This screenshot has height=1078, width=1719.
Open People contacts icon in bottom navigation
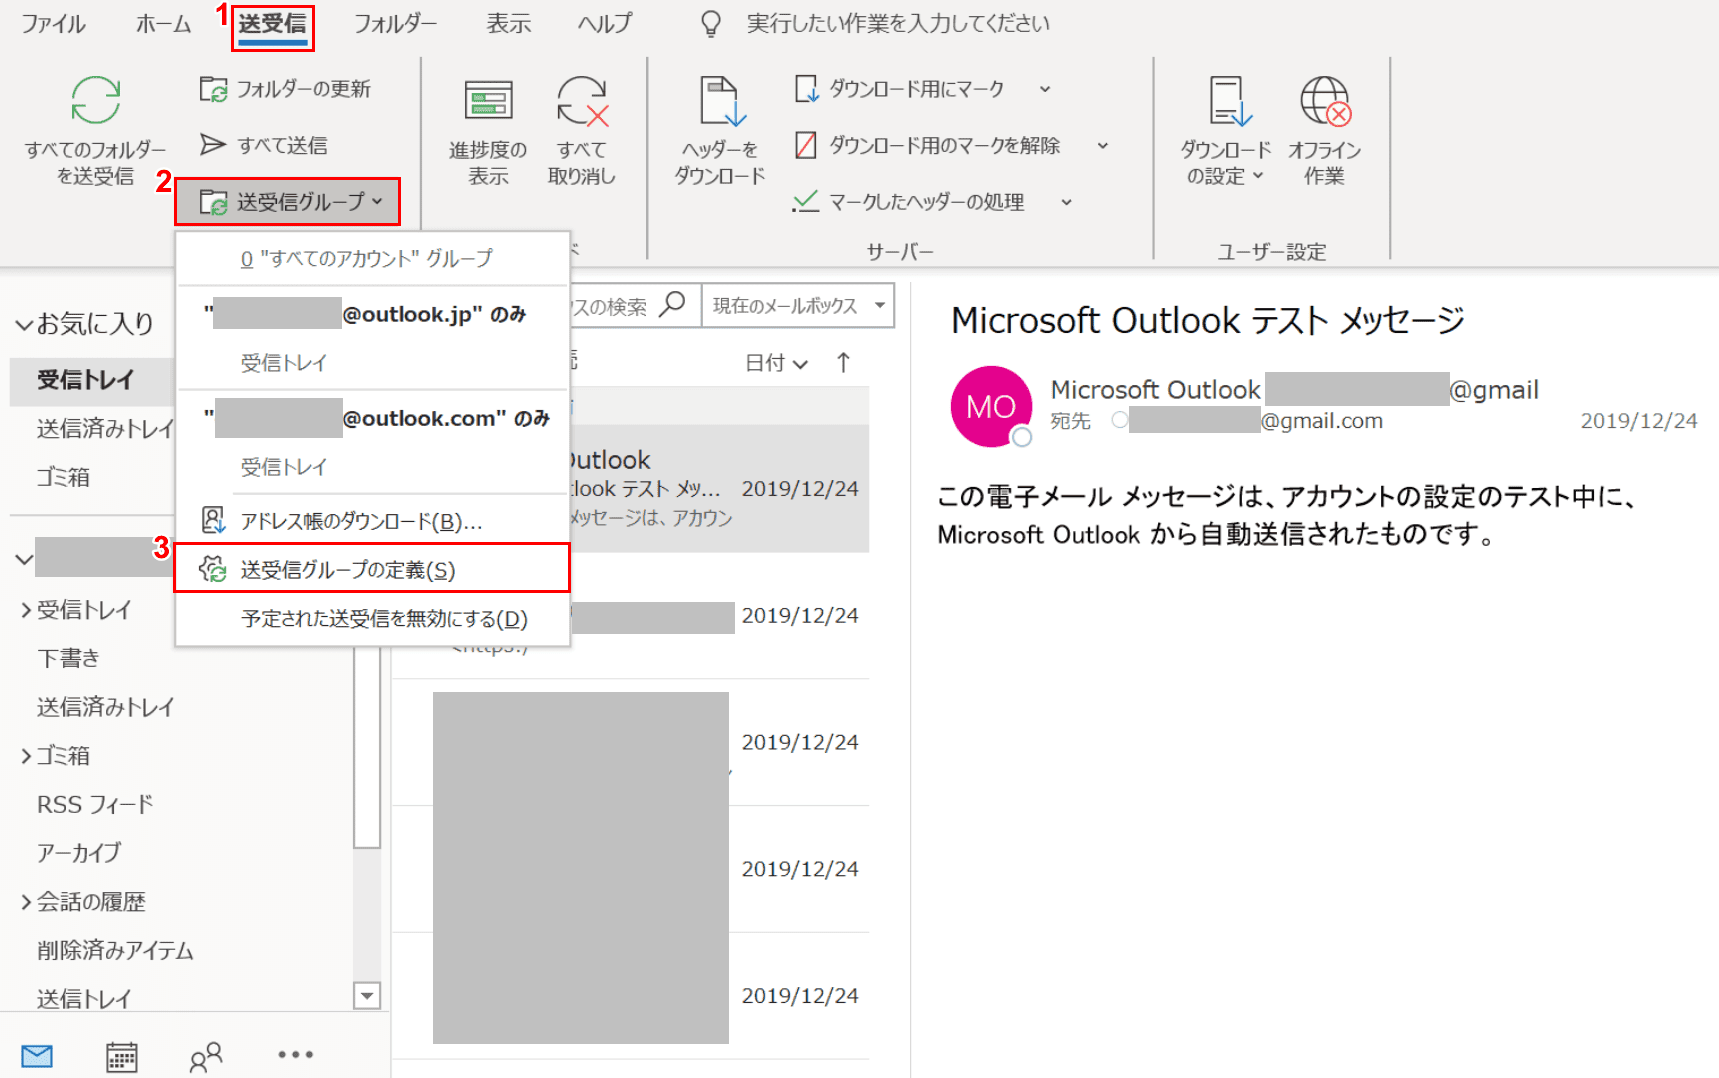pyautogui.click(x=206, y=1056)
